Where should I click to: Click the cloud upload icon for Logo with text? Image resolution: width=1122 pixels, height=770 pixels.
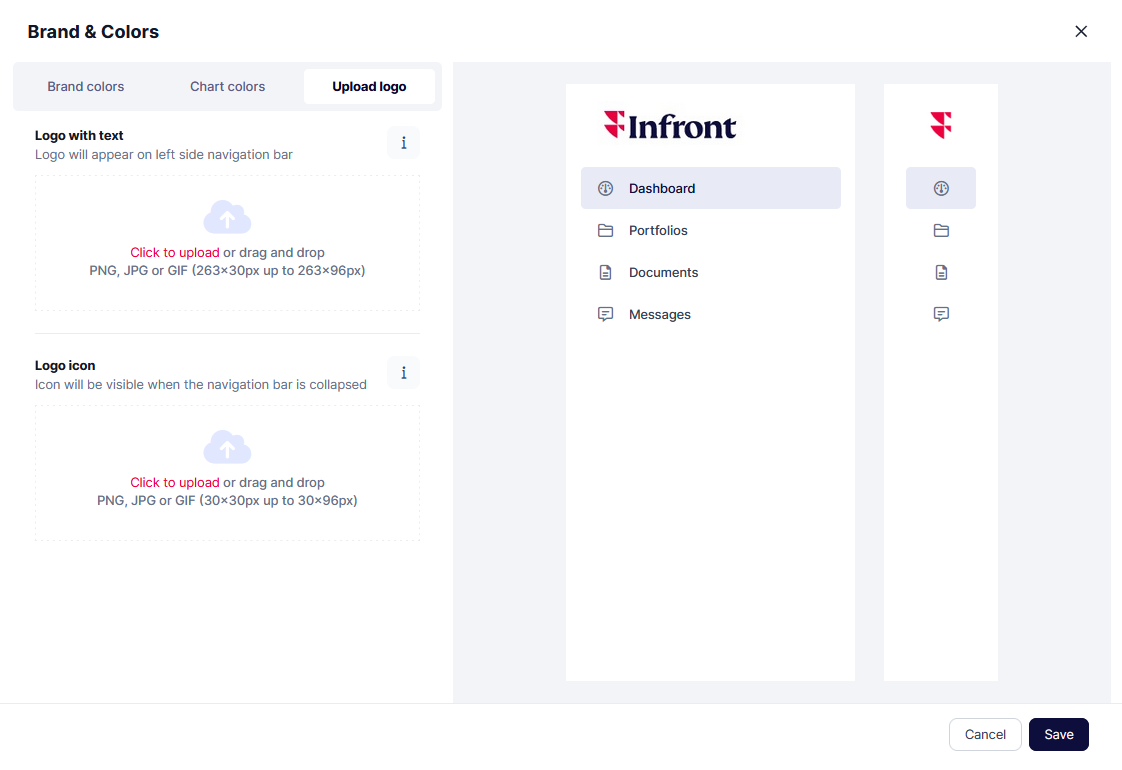227,218
